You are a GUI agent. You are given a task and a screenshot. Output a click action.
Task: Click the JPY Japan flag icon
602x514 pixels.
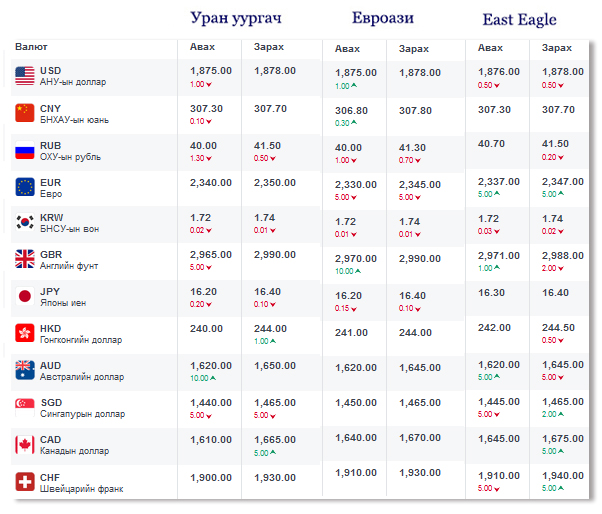click(x=25, y=296)
